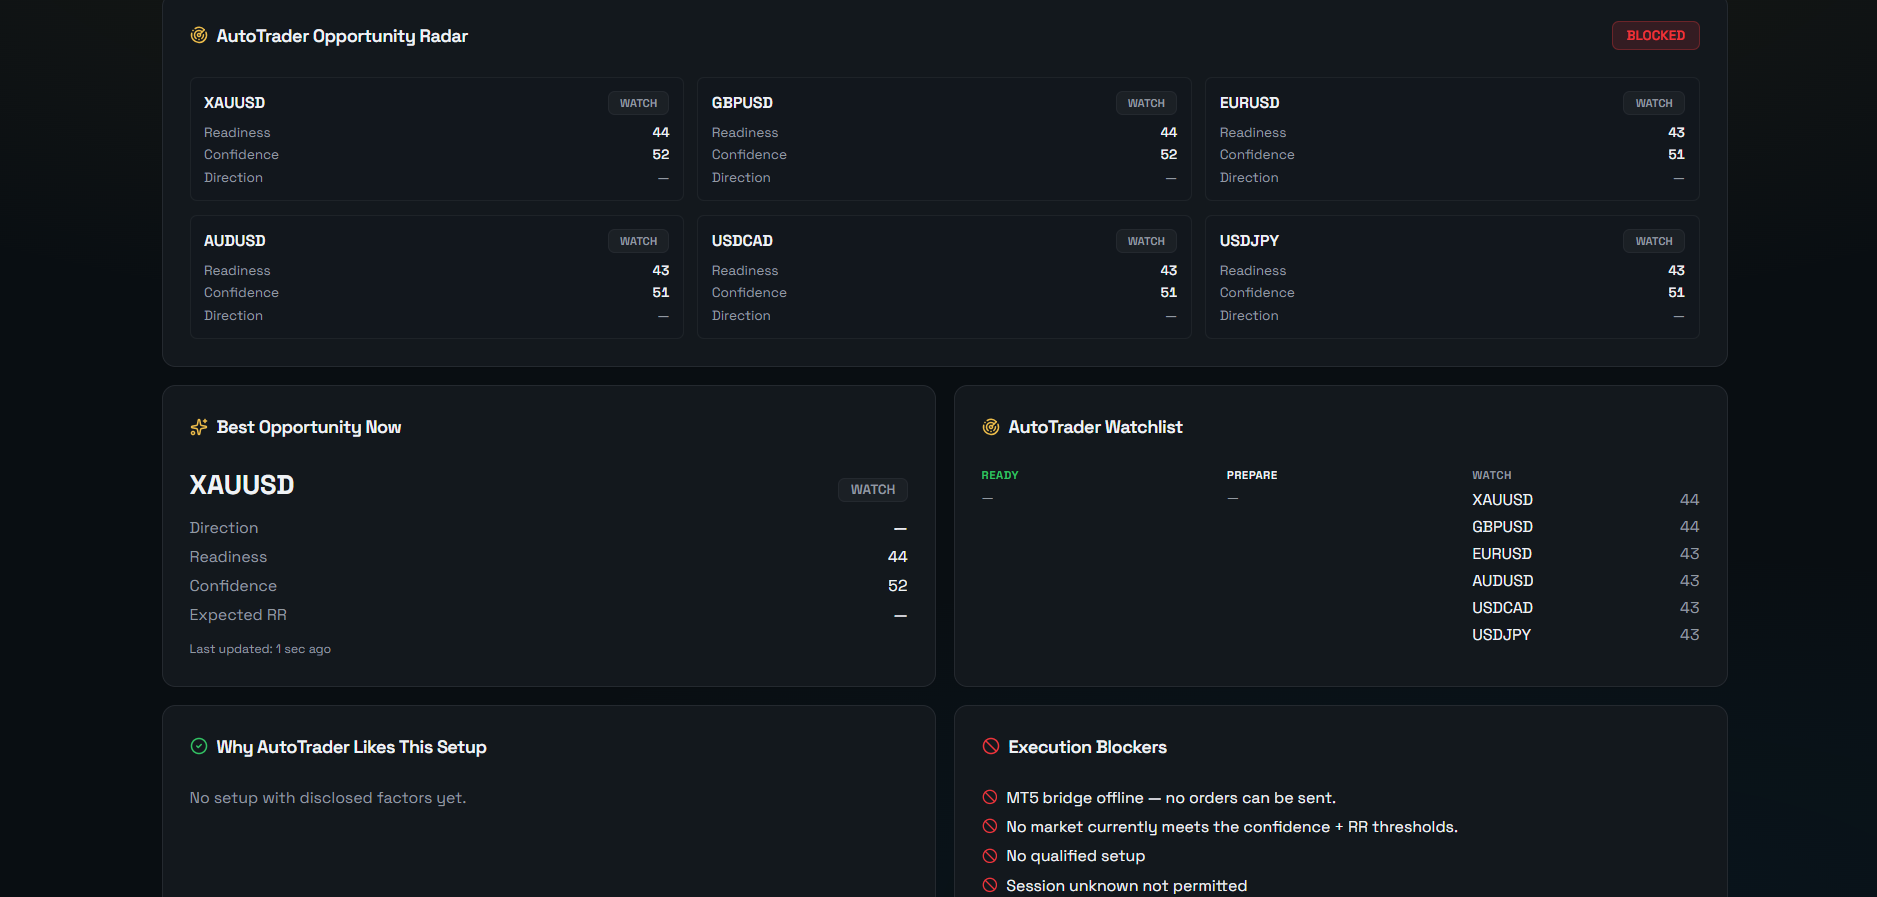Click the WATCH badge in Best Opportunity Now

point(873,489)
